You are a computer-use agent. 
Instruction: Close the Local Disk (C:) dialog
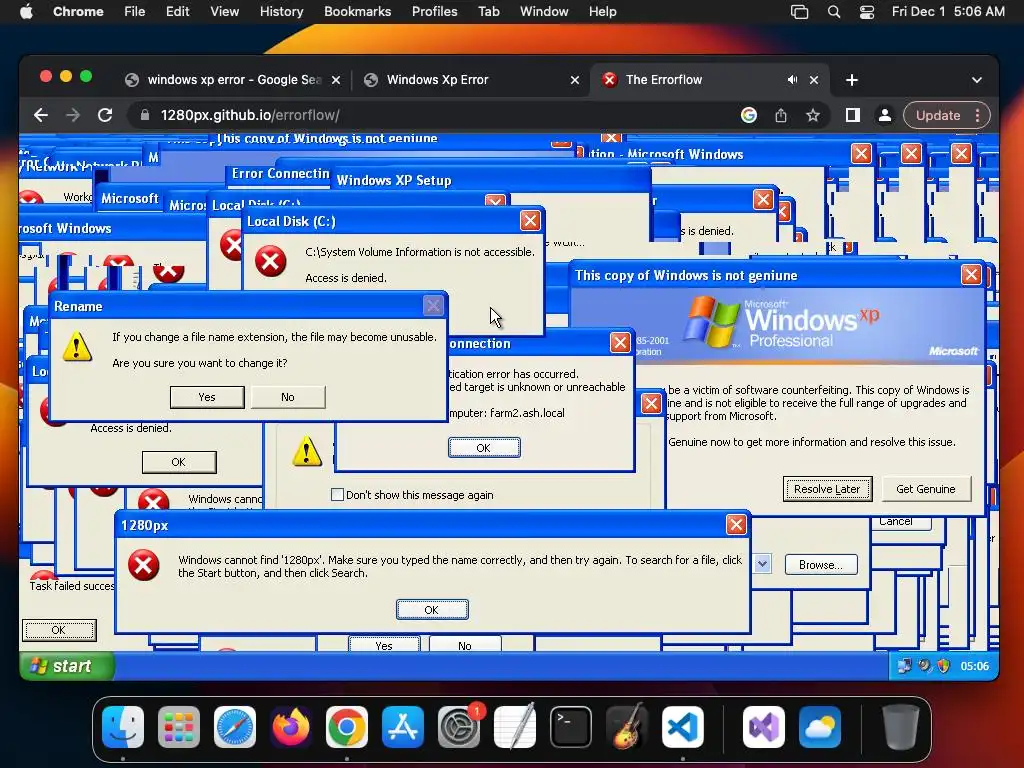pyautogui.click(x=530, y=221)
